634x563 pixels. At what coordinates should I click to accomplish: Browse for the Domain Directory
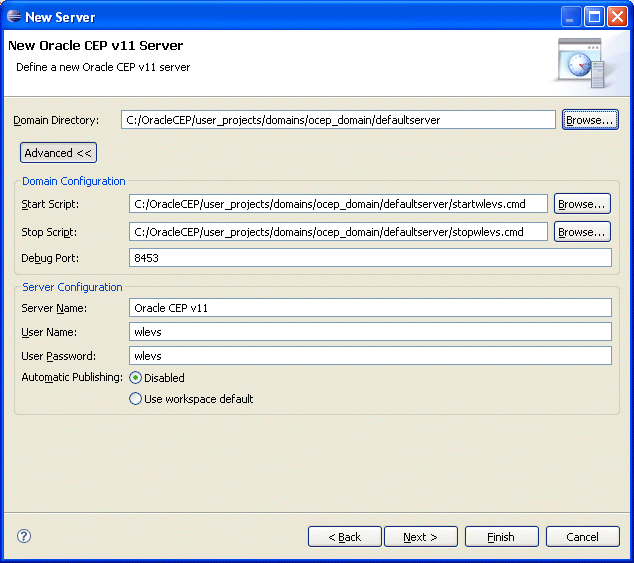[x=590, y=120]
